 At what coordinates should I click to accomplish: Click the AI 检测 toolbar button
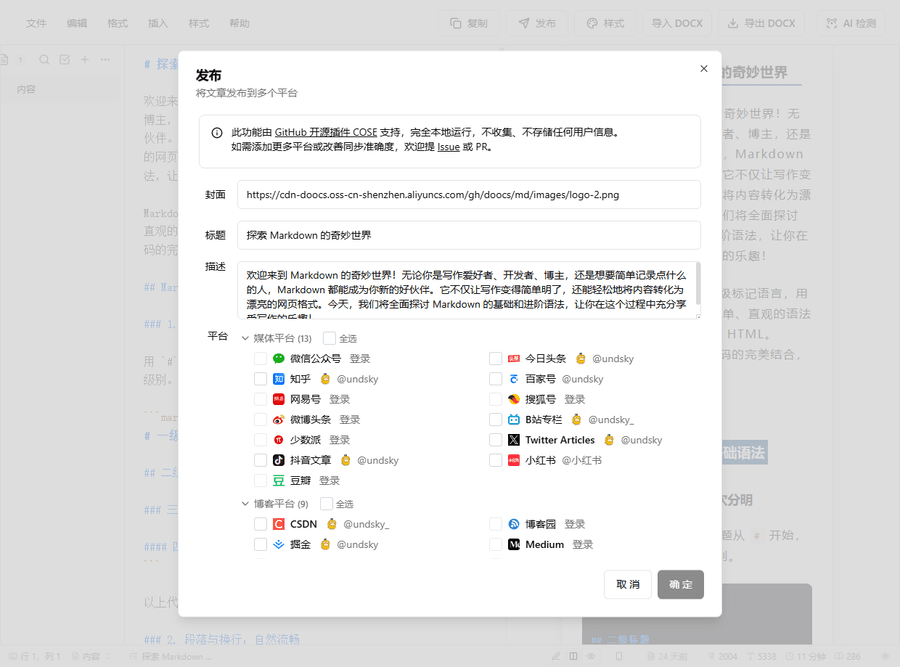(851, 23)
